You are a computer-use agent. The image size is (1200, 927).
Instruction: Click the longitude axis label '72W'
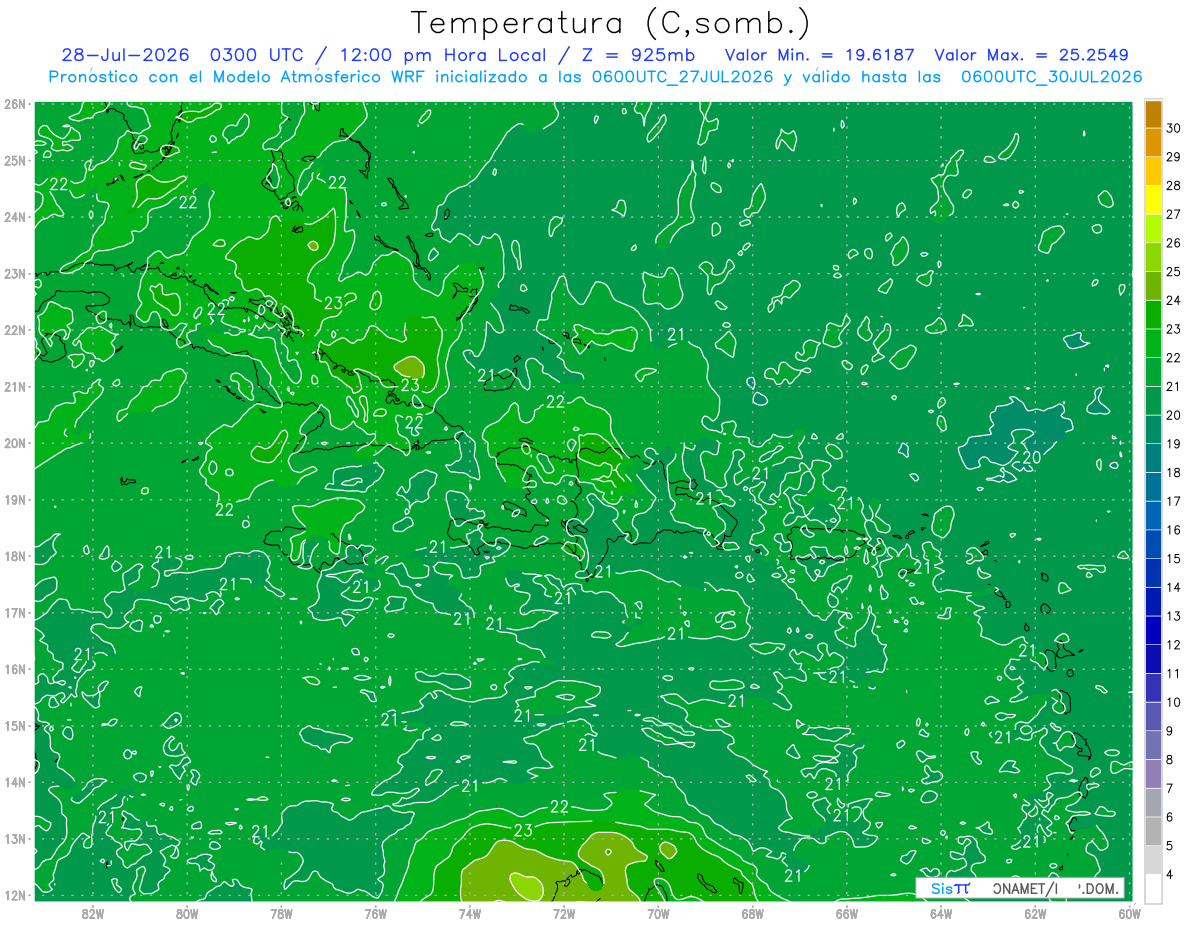click(564, 913)
